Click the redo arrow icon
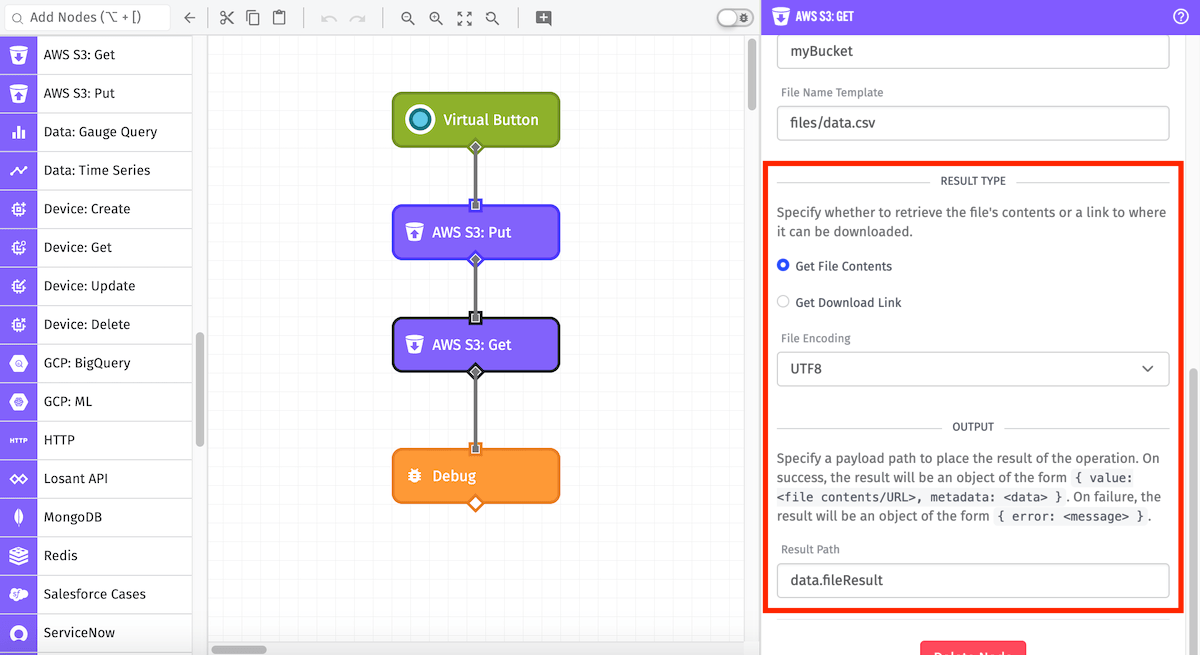Screen dimensions: 1200x655 (357, 18)
